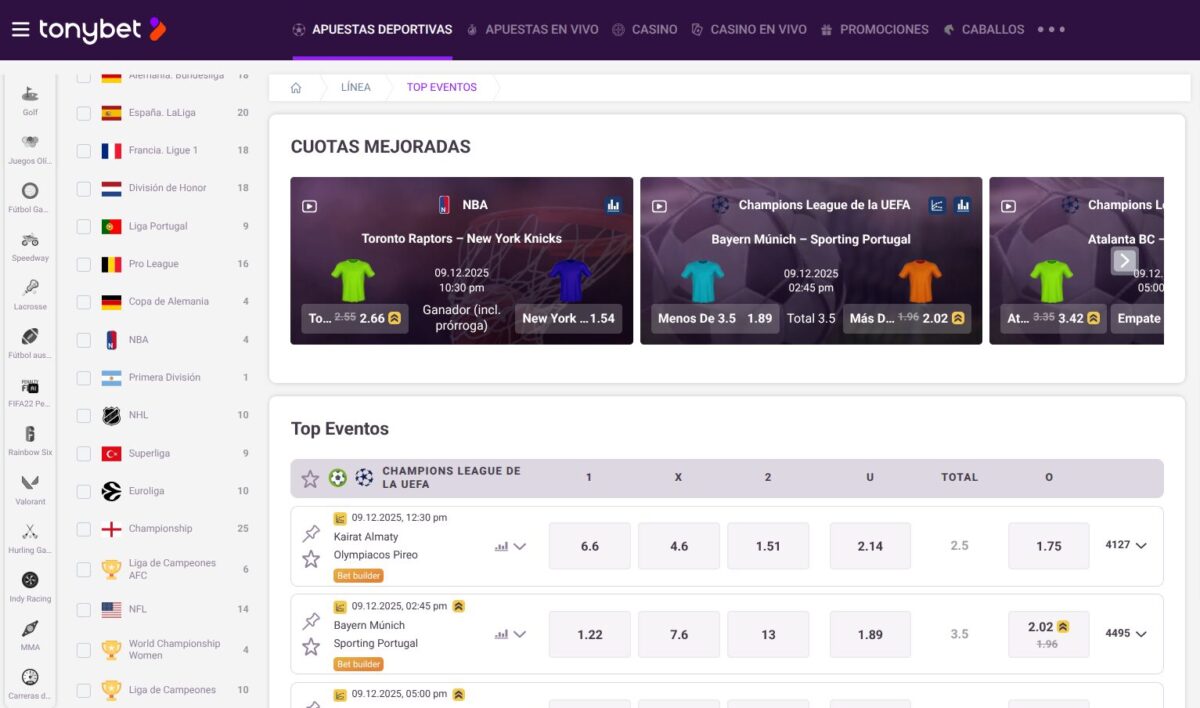This screenshot has height=708, width=1200.
Task: Check the División de Honor checkbox
Action: pyautogui.click(x=84, y=189)
